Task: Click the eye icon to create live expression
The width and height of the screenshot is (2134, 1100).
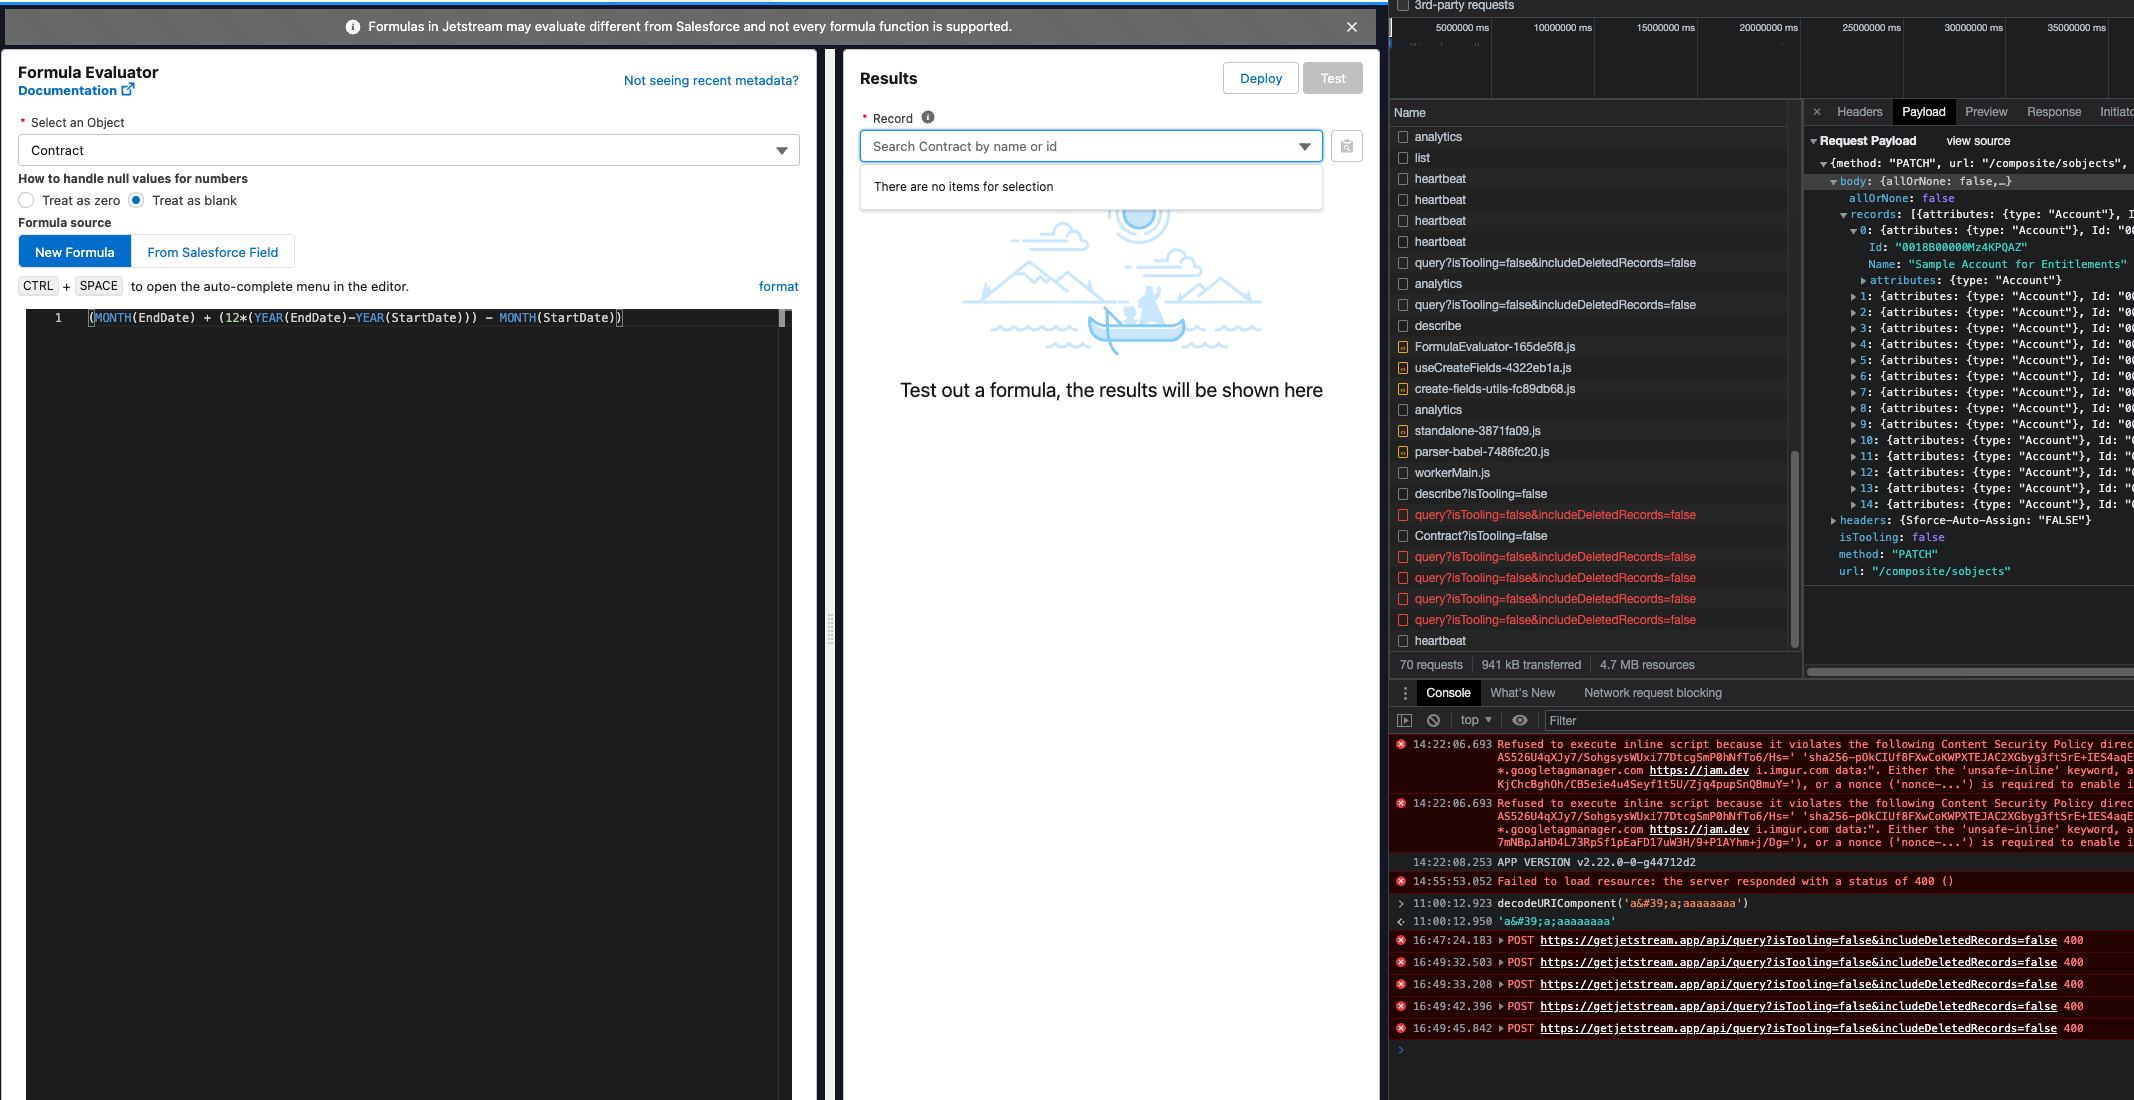Action: (1520, 720)
